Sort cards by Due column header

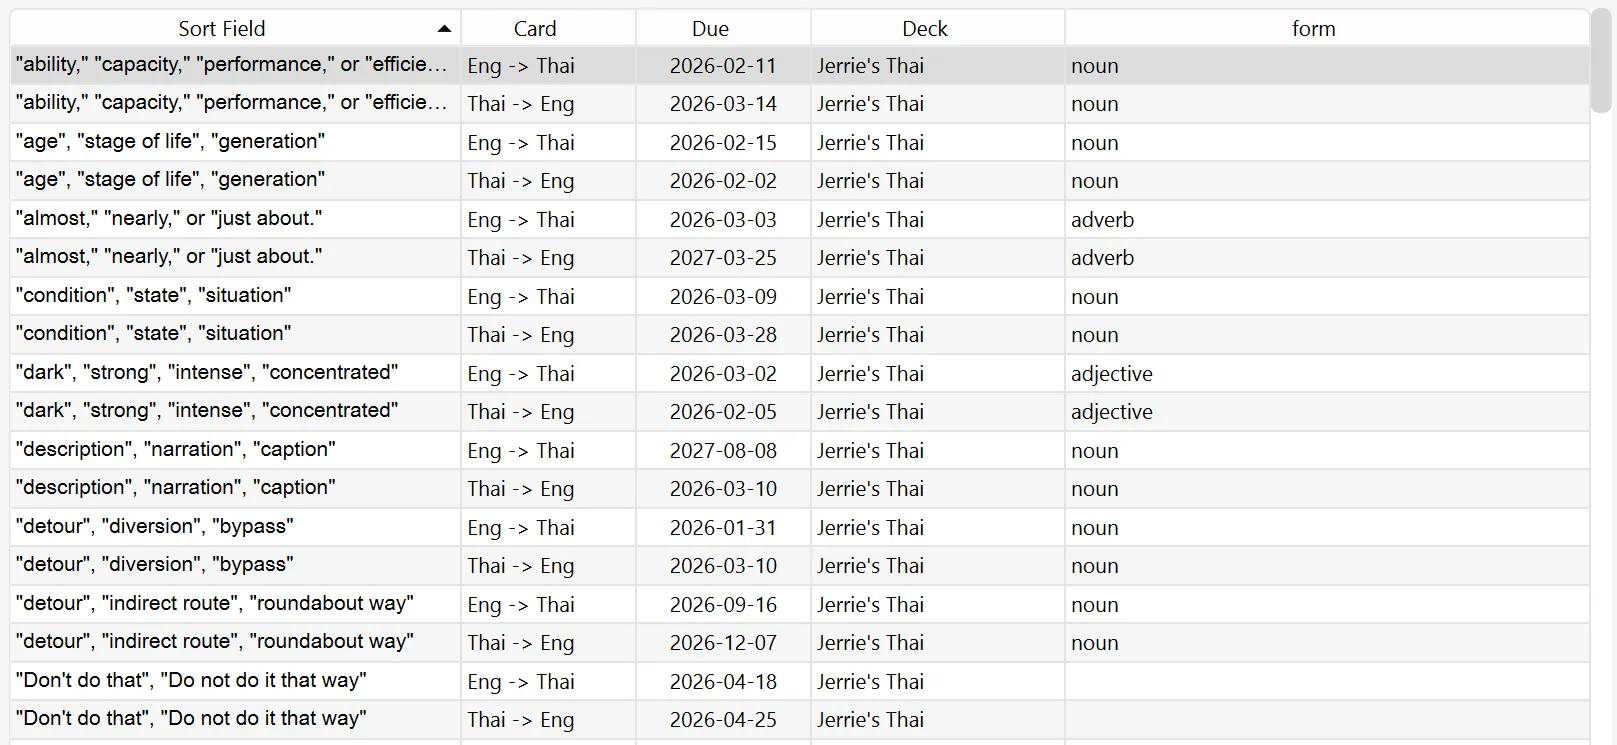[710, 29]
